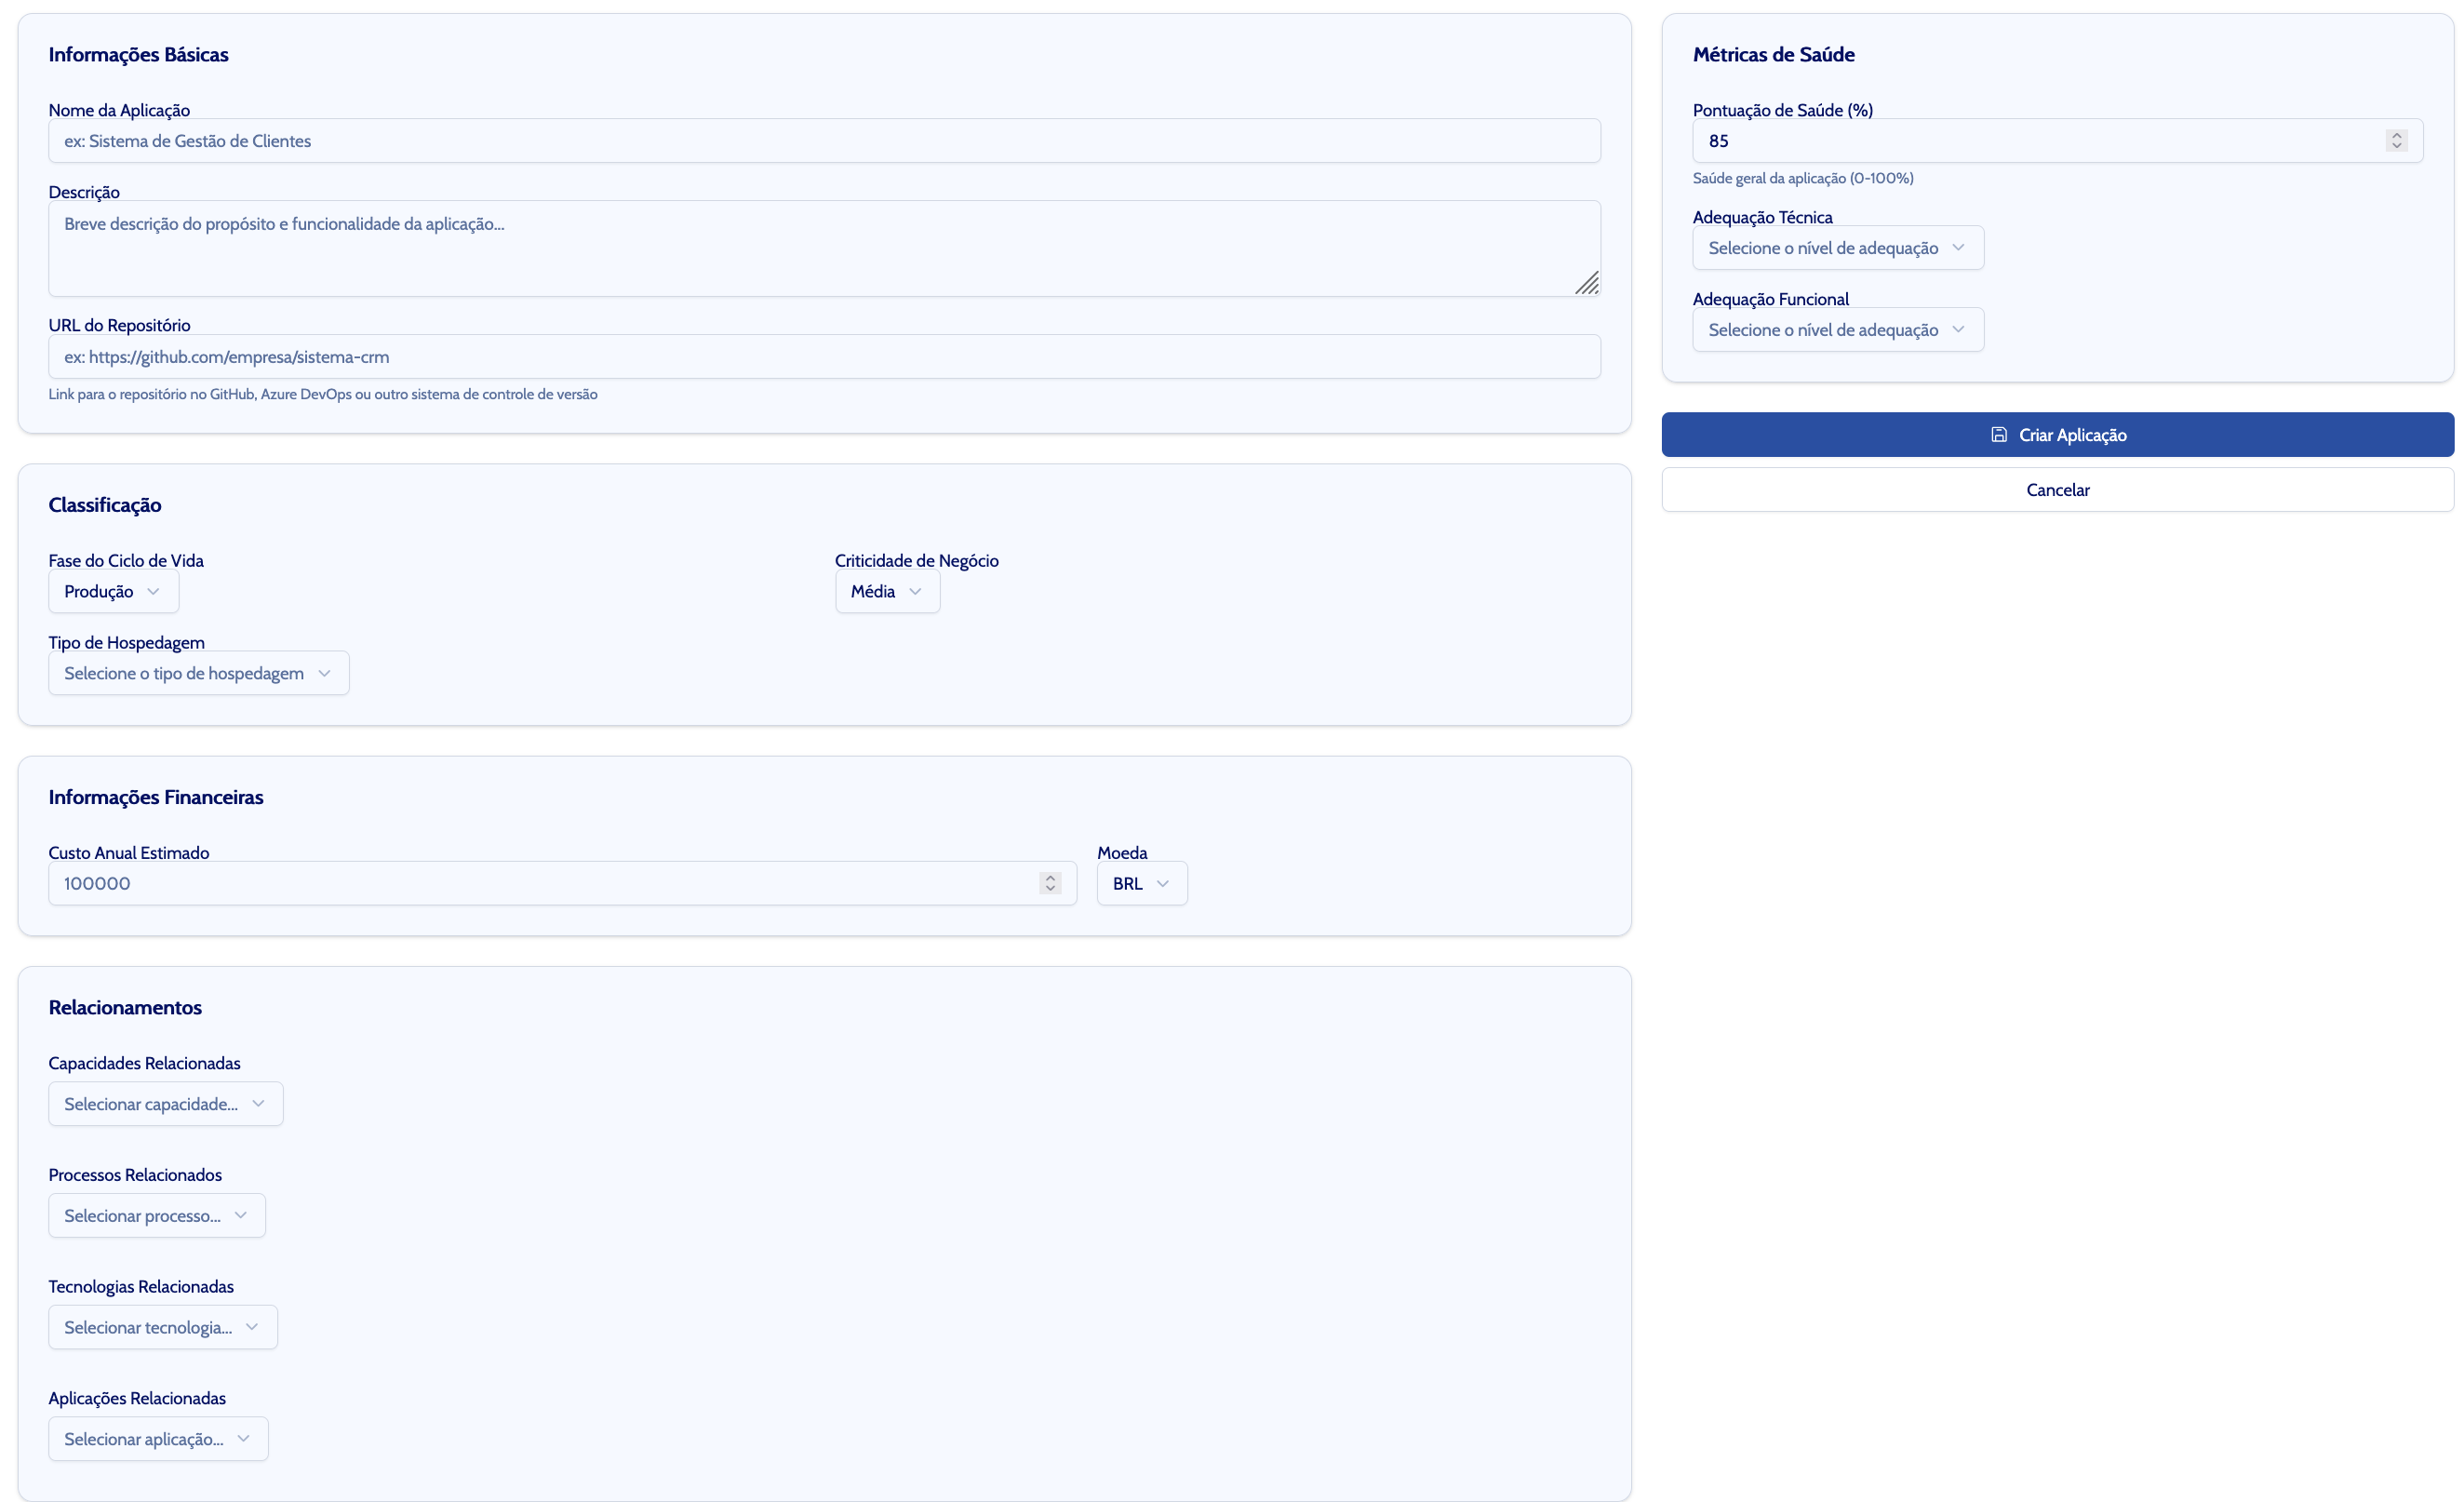Open the Adequação Técnica dropdown
Image resolution: width=2464 pixels, height=1502 pixels.
[1837, 248]
